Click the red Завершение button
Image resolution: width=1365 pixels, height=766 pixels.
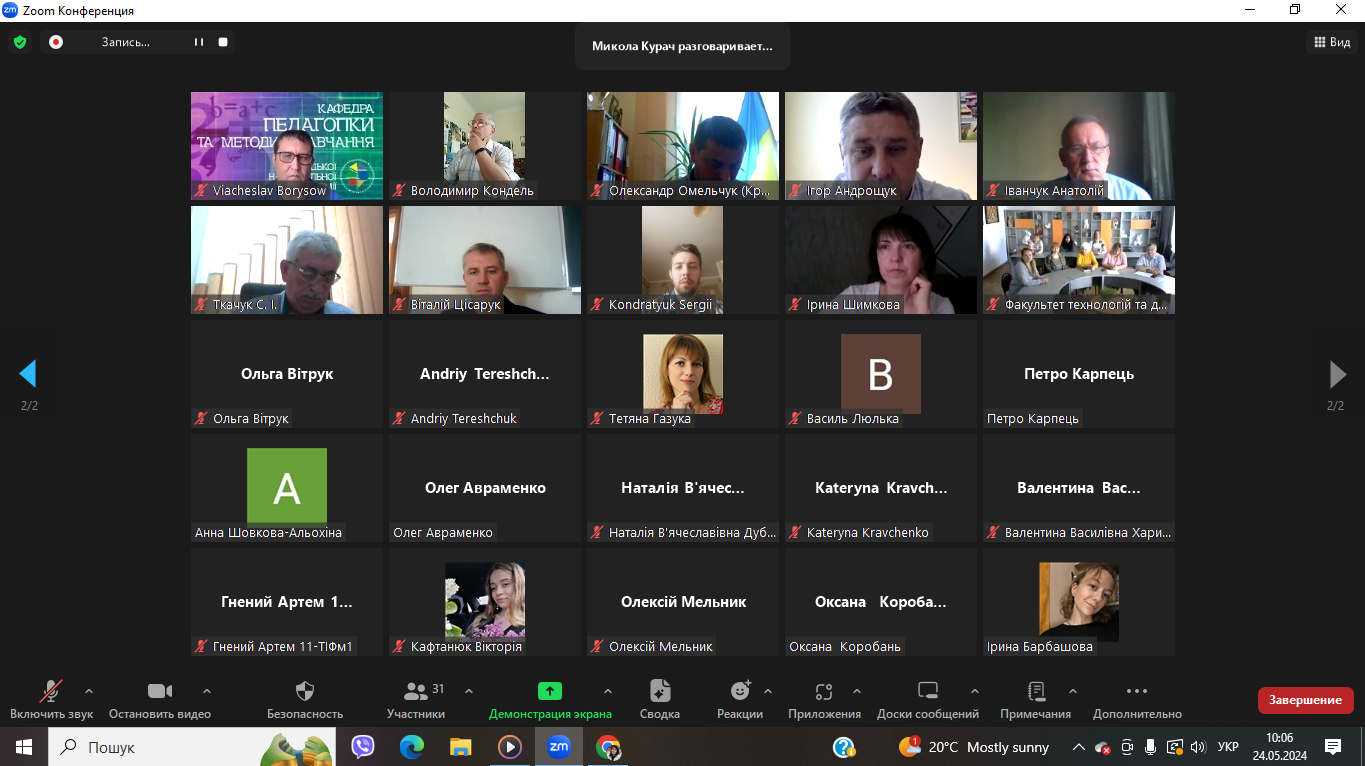click(x=1305, y=700)
